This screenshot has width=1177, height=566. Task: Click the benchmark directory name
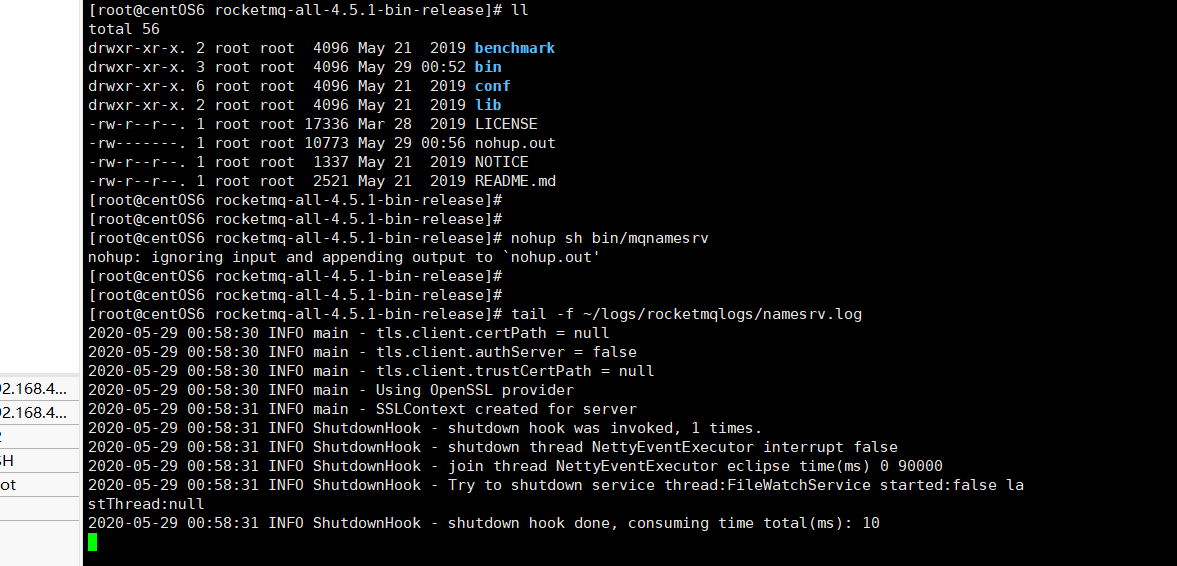point(515,48)
